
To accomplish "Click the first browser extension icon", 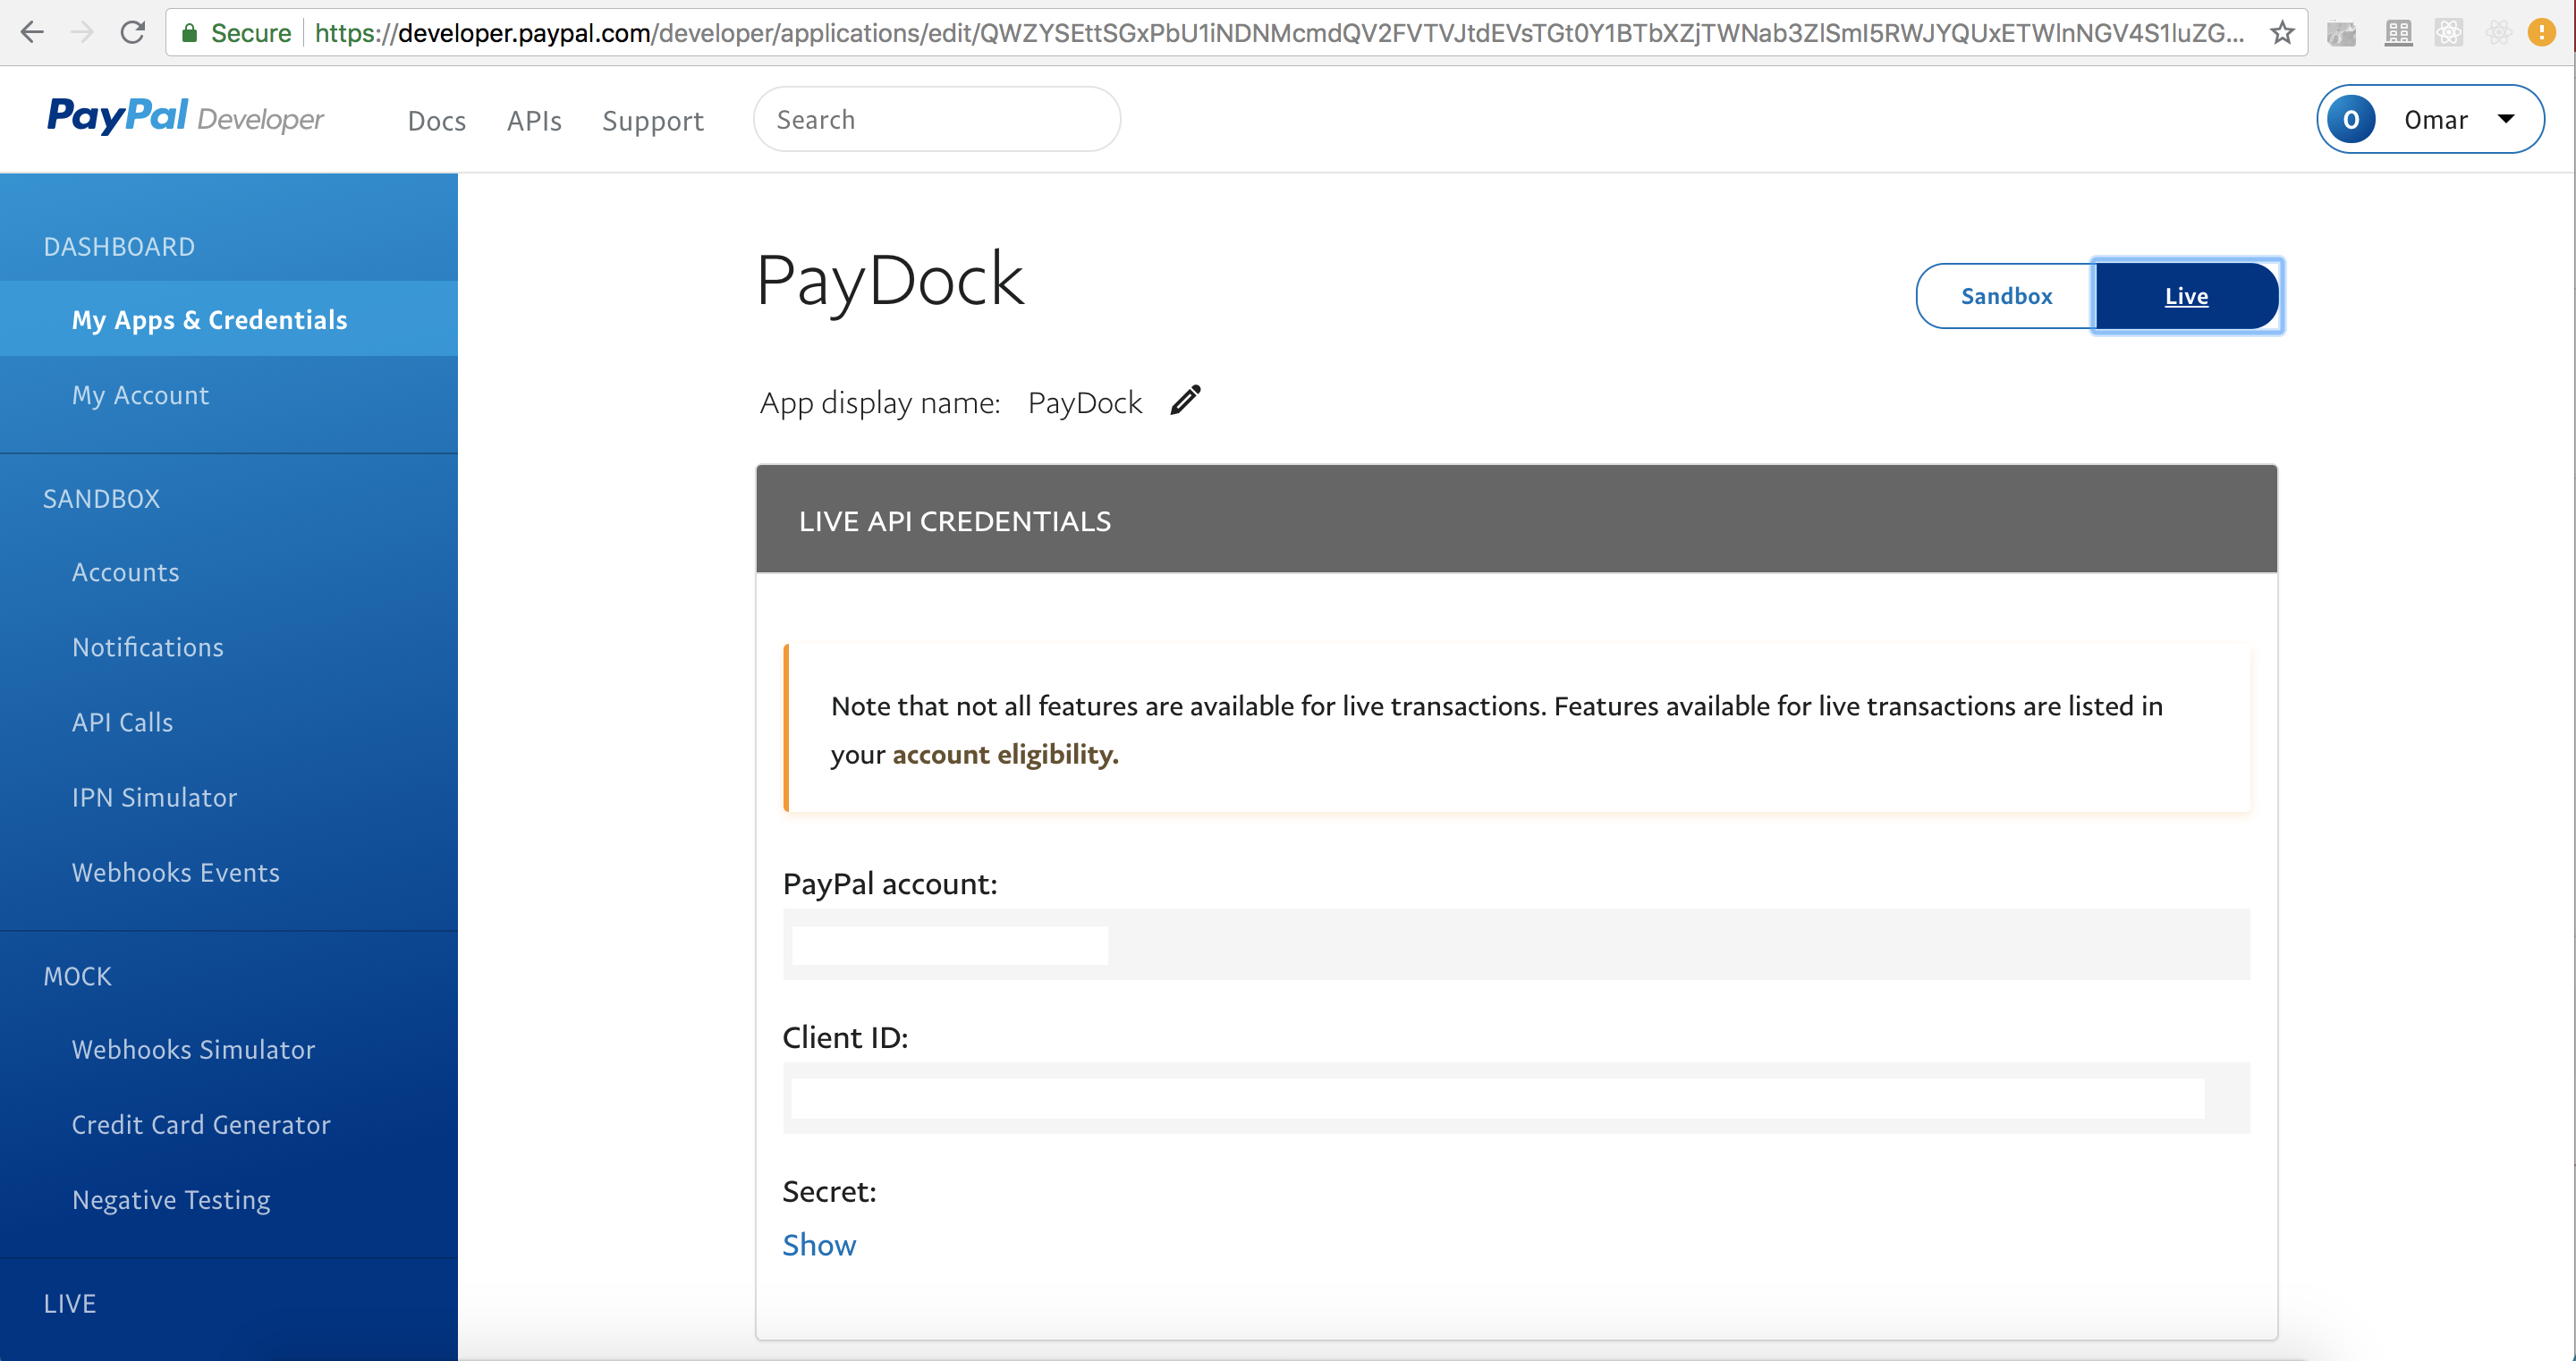I will [2341, 33].
